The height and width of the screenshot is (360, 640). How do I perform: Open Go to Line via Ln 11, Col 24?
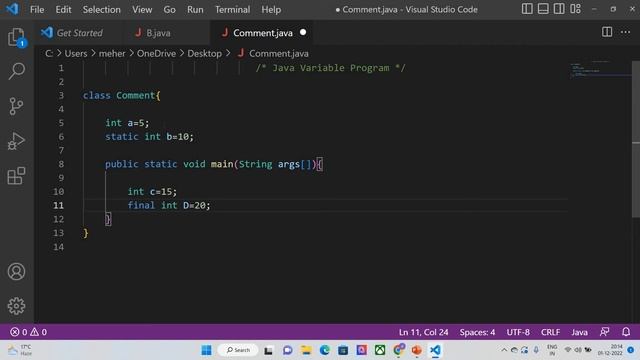(423, 332)
